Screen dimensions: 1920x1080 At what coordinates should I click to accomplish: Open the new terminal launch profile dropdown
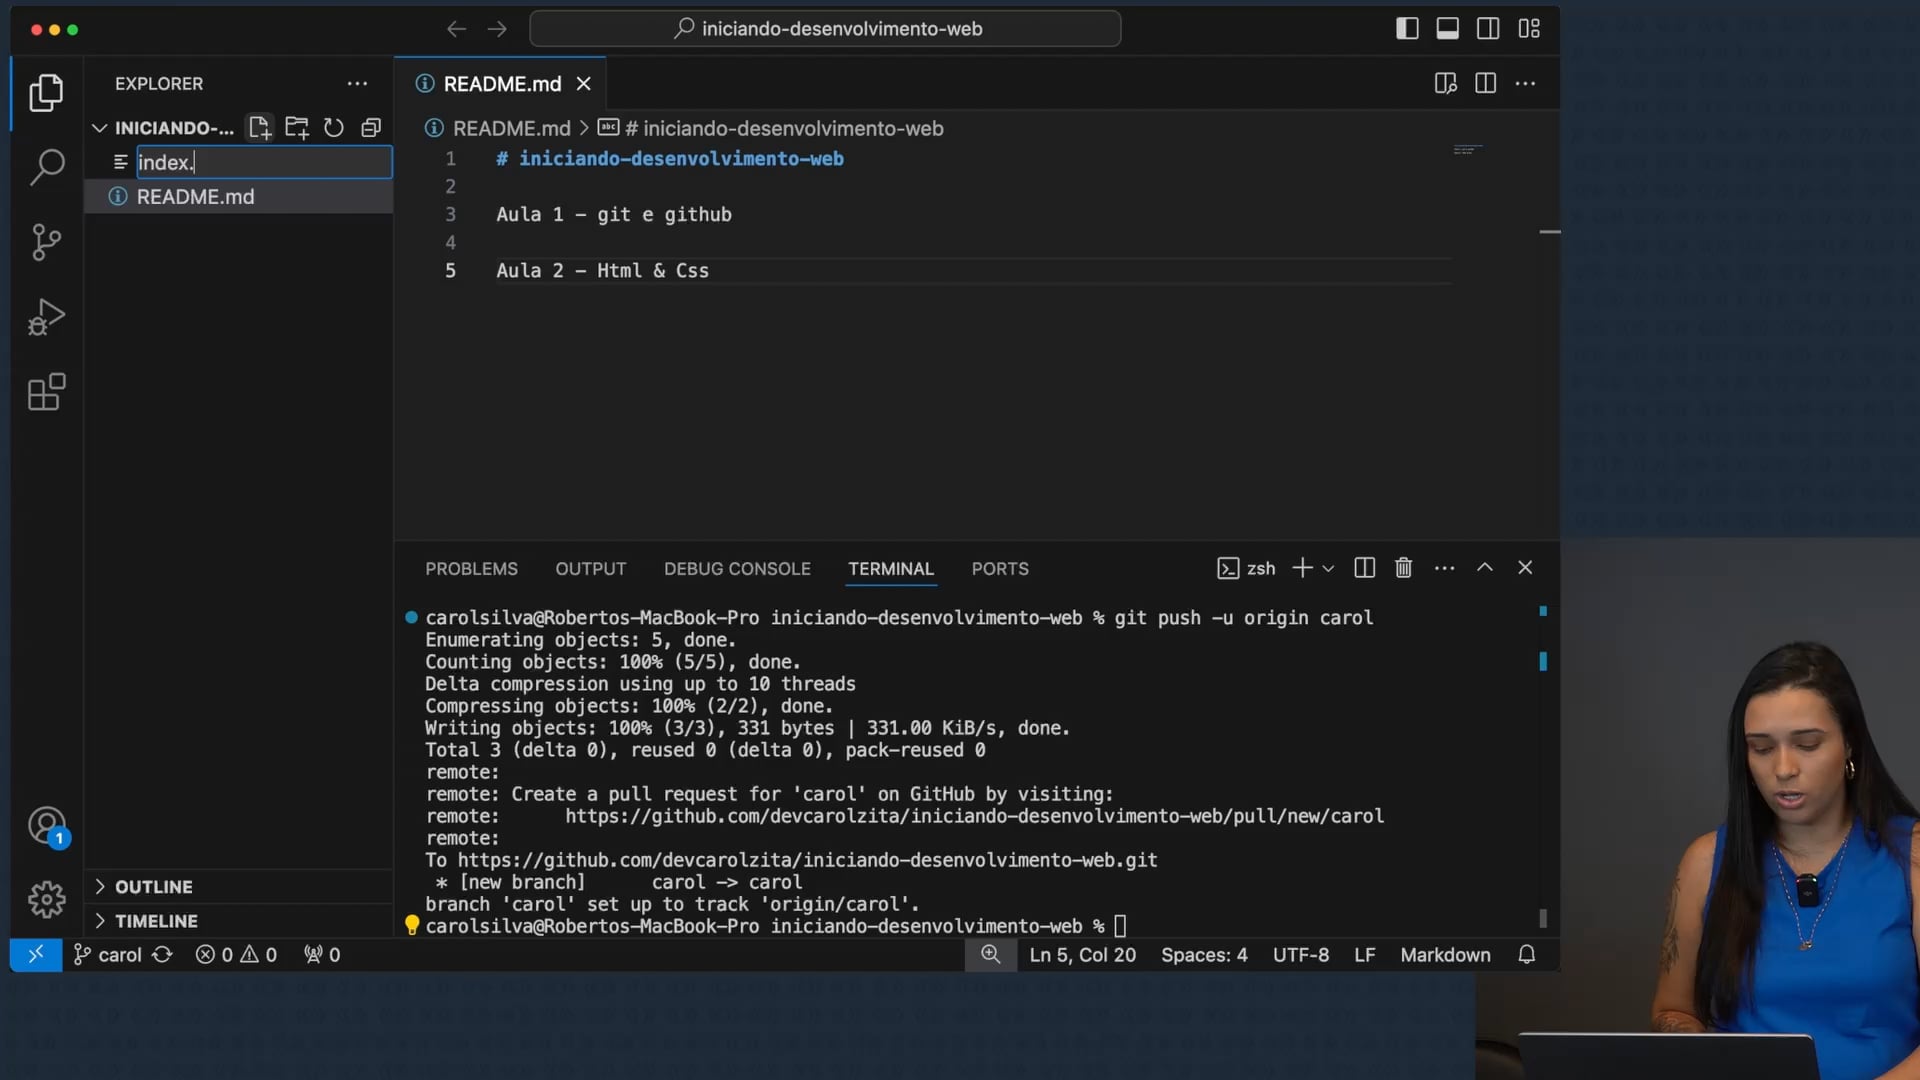(x=1328, y=568)
